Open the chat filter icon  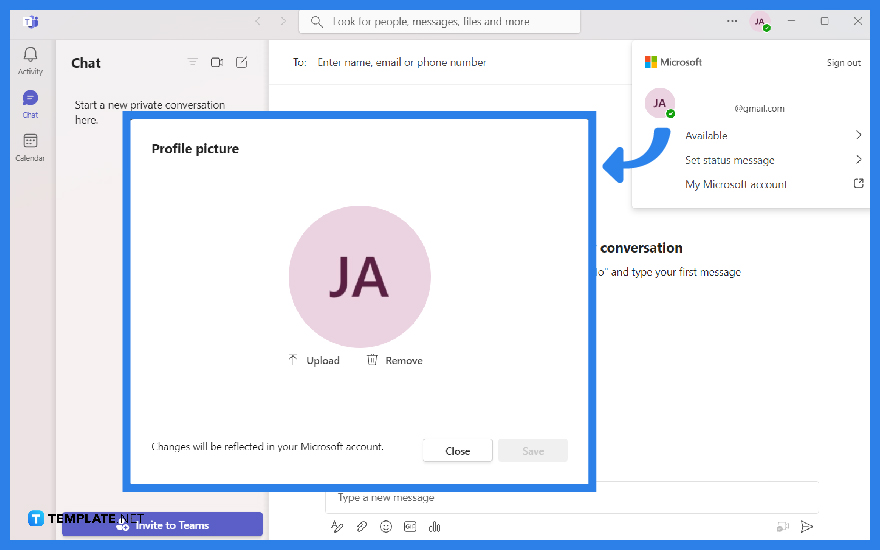tap(192, 62)
